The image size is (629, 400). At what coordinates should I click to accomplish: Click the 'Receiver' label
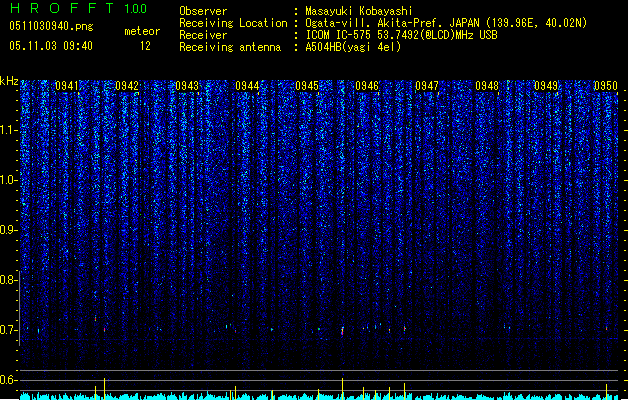[x=203, y=35]
